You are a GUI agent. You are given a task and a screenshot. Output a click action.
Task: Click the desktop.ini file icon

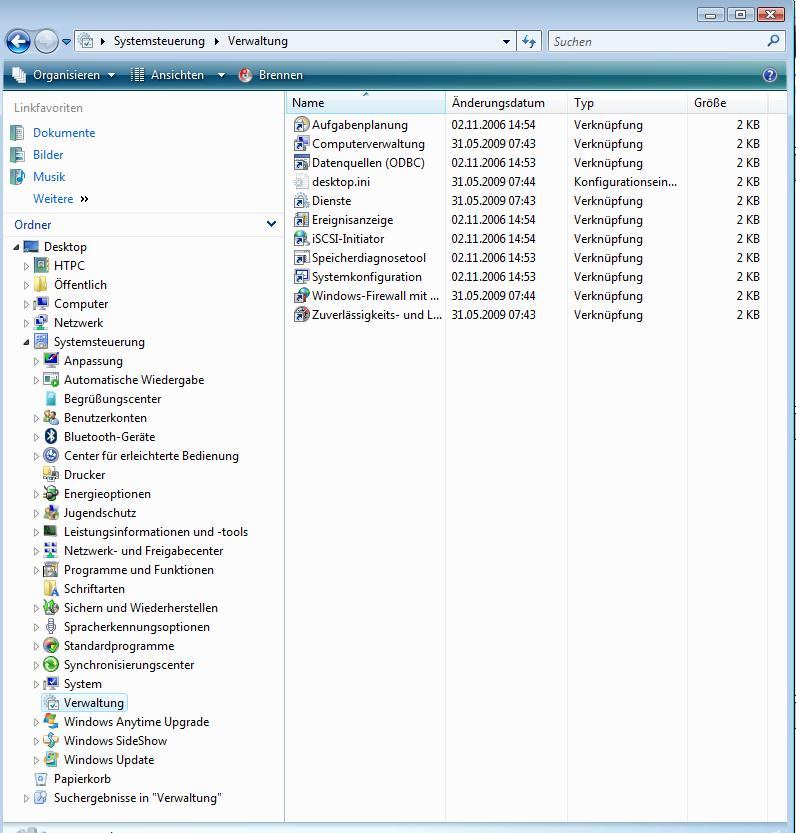pos(301,182)
